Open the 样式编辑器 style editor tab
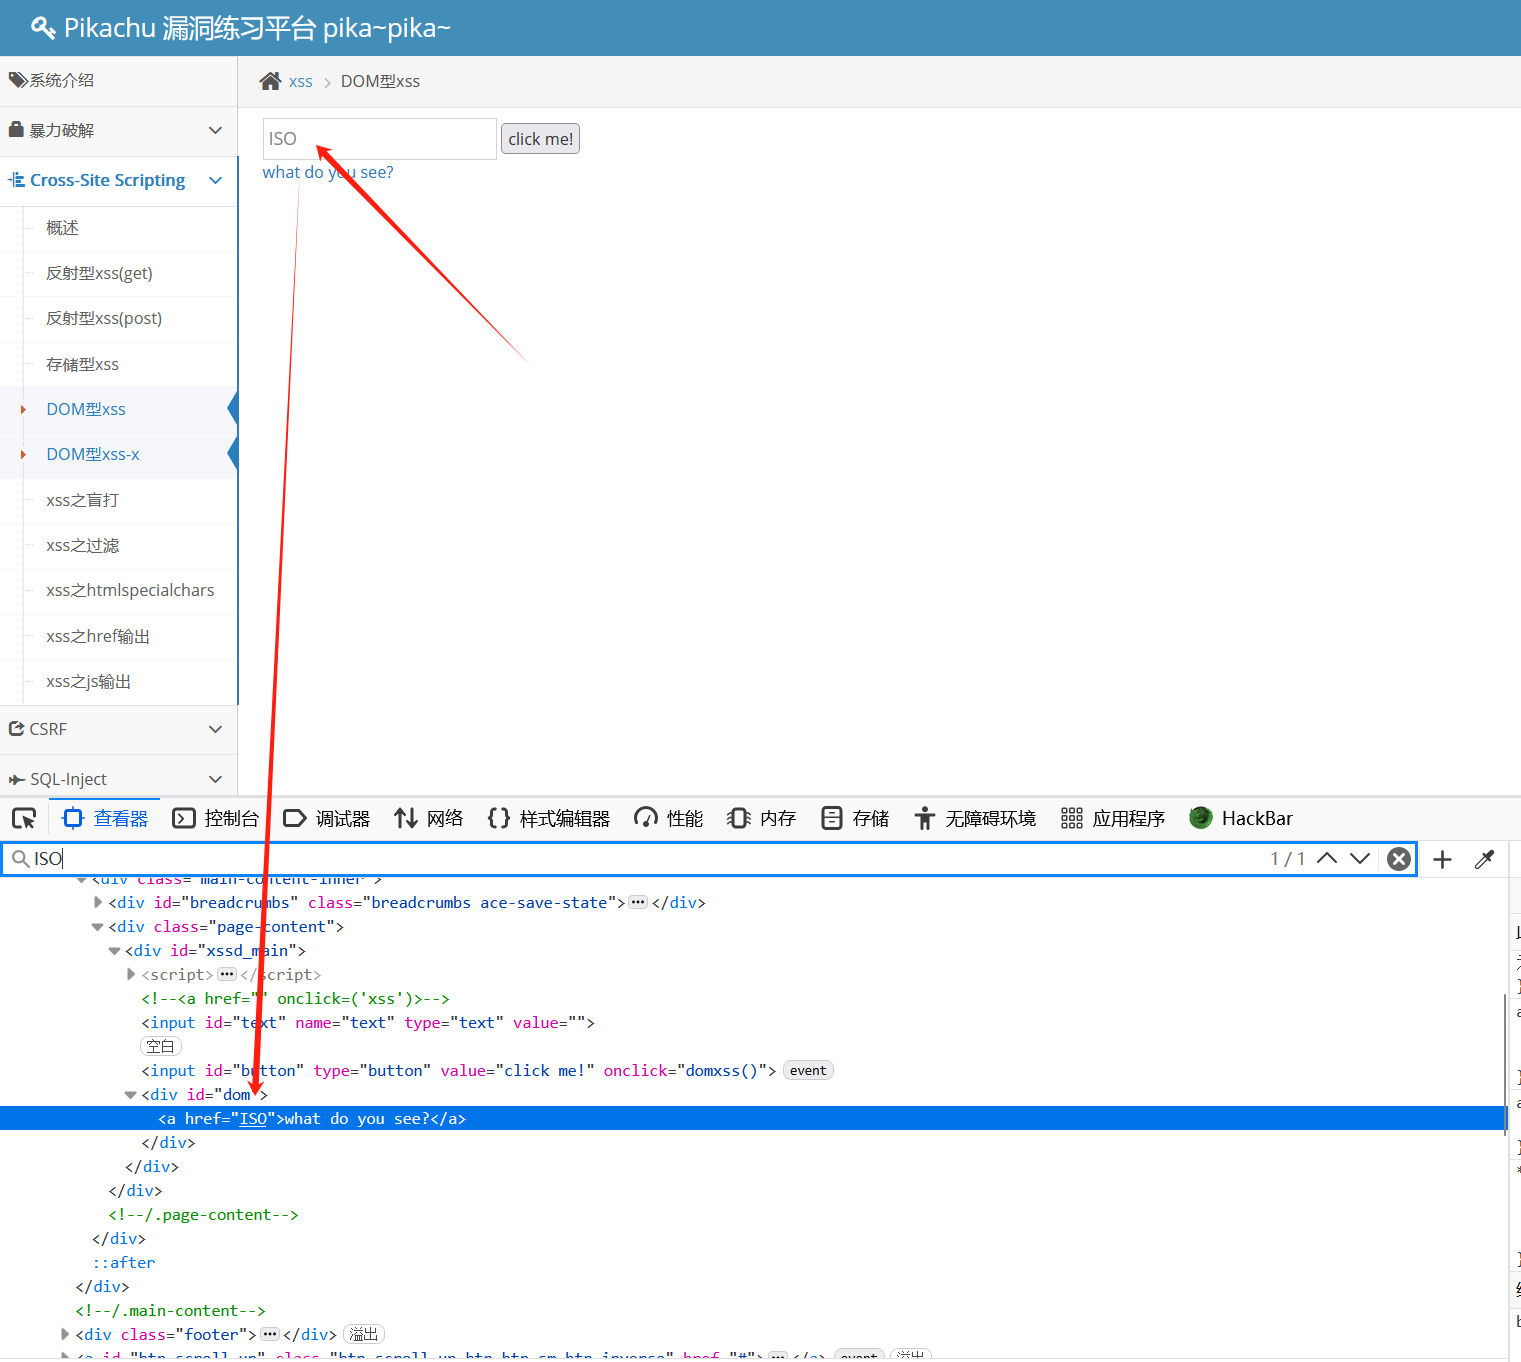The height and width of the screenshot is (1362, 1521). click(549, 819)
